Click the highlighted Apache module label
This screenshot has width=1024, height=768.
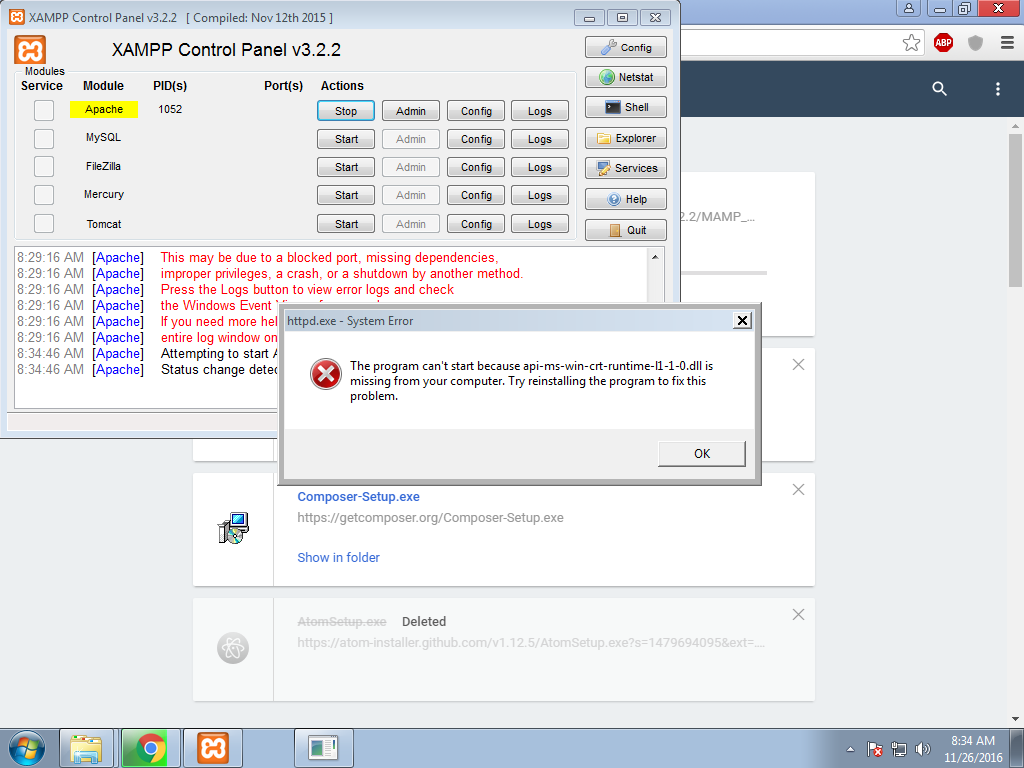point(104,109)
